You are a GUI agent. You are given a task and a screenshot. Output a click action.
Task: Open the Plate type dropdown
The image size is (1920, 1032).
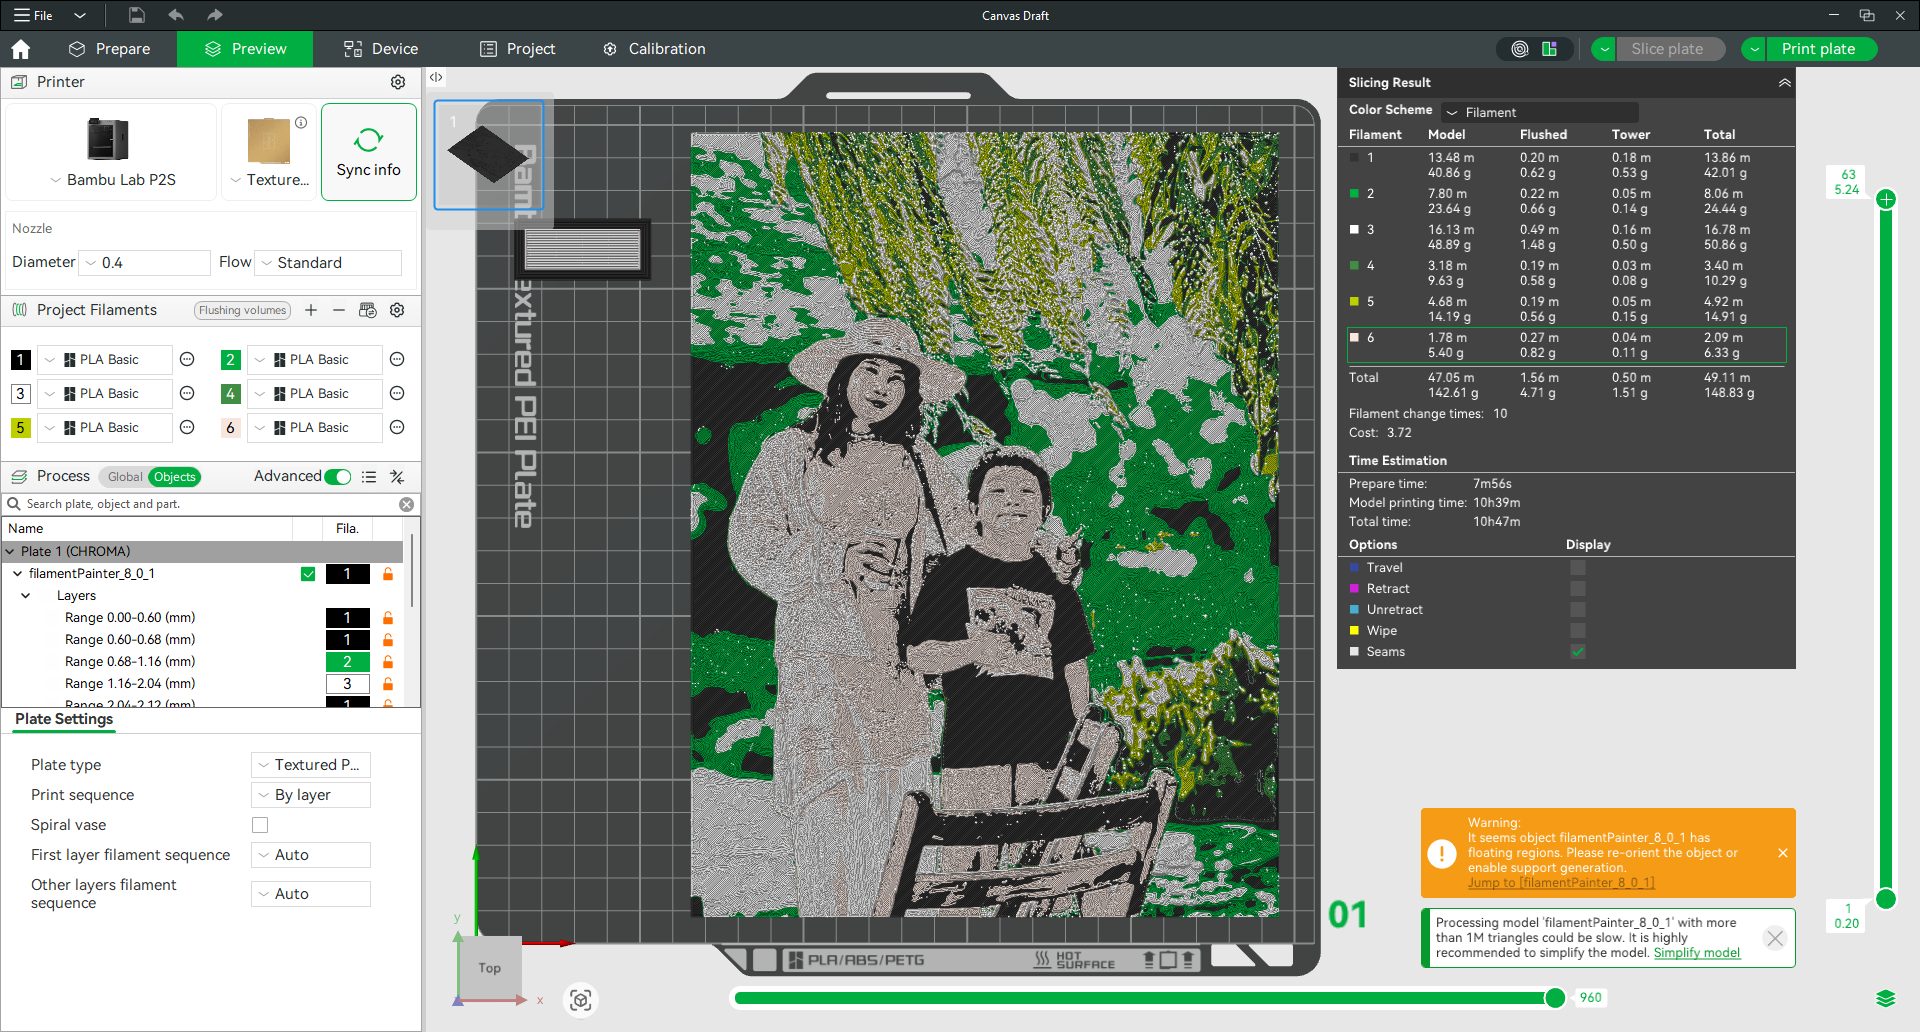point(311,765)
